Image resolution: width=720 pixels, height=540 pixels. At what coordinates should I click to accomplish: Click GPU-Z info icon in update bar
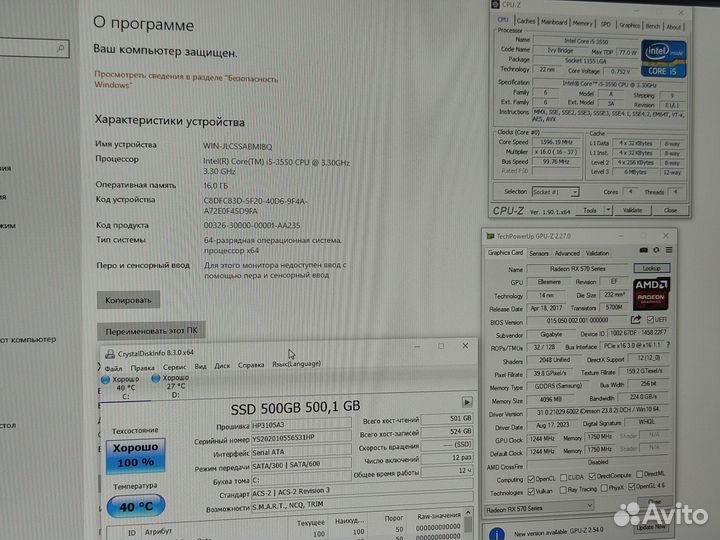[497, 534]
